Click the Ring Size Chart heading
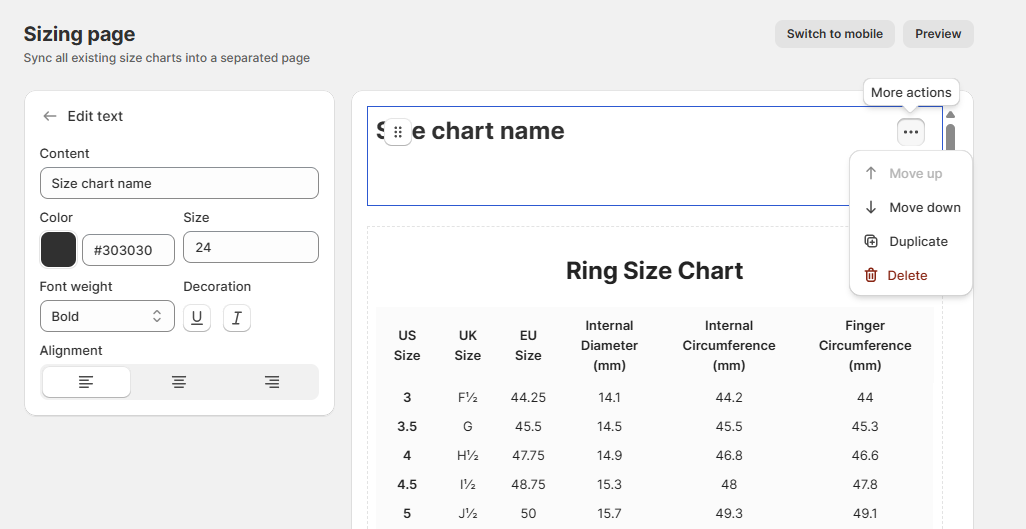Viewport: 1026px width, 529px height. [654, 271]
